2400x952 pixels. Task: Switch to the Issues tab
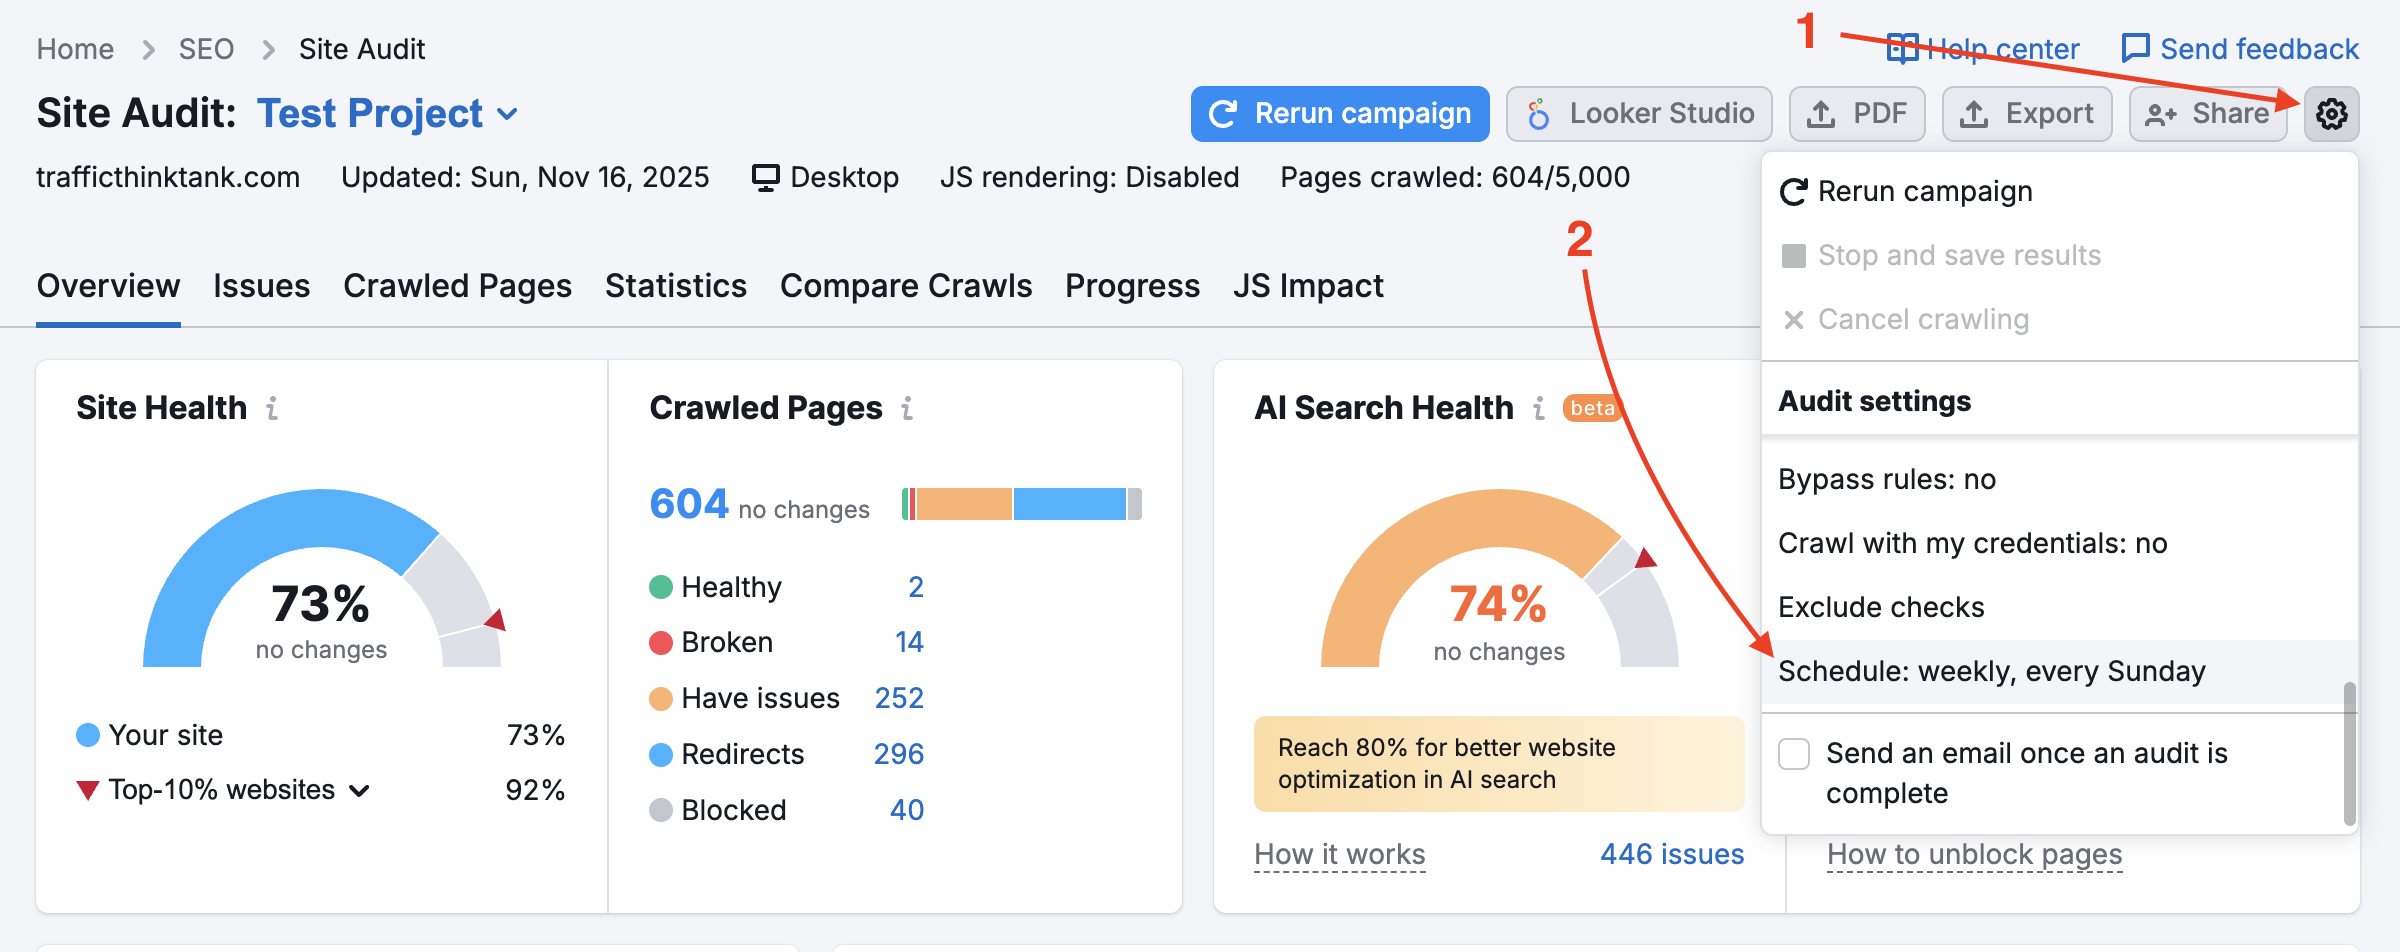[261, 286]
